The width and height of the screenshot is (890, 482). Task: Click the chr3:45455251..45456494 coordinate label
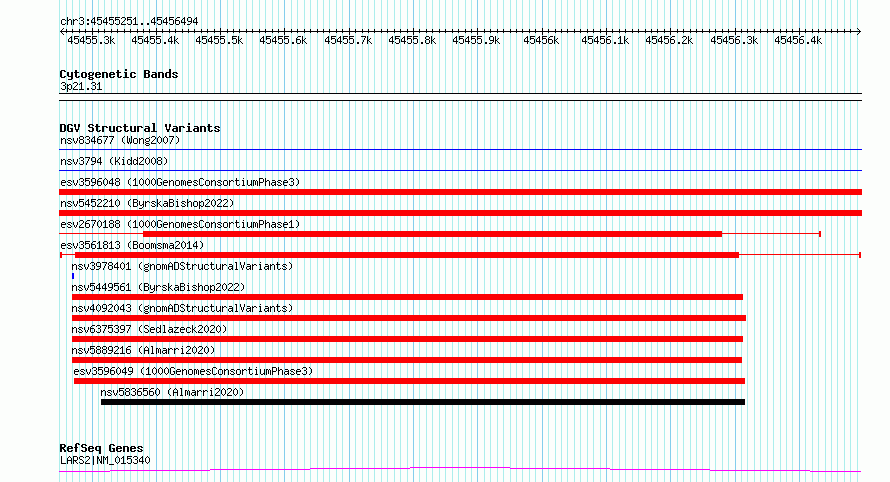coord(129,21)
